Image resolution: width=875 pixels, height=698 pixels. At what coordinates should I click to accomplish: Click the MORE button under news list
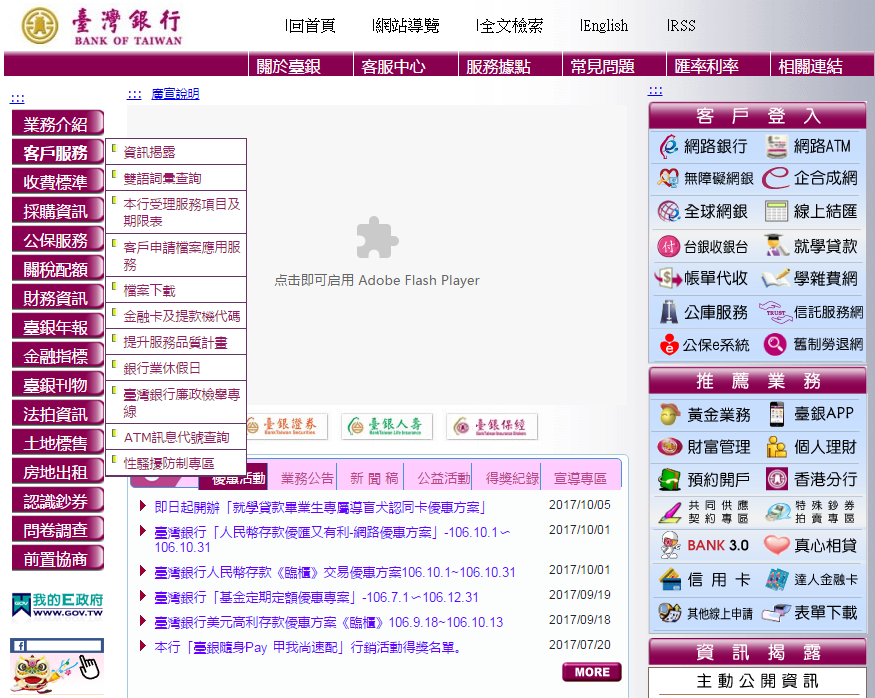[x=592, y=672]
